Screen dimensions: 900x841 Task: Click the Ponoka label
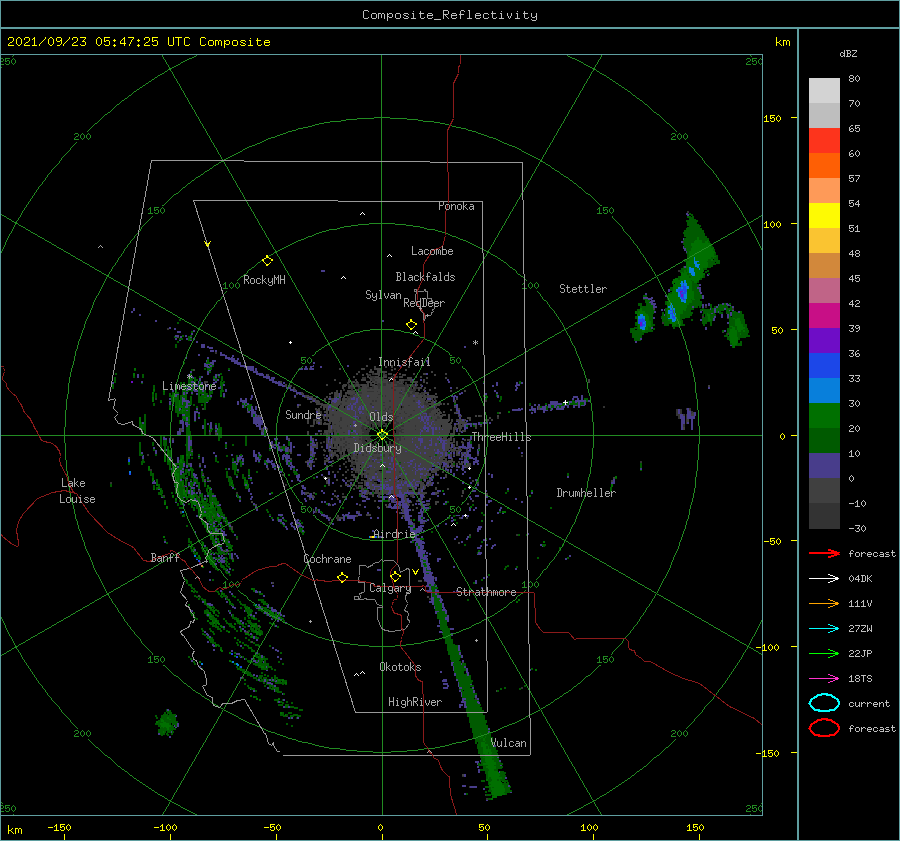pos(456,206)
